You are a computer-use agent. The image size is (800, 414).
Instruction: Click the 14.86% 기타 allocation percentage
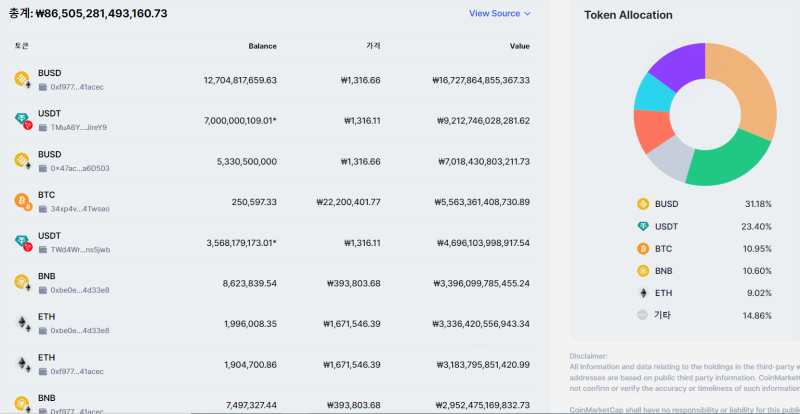(x=757, y=315)
